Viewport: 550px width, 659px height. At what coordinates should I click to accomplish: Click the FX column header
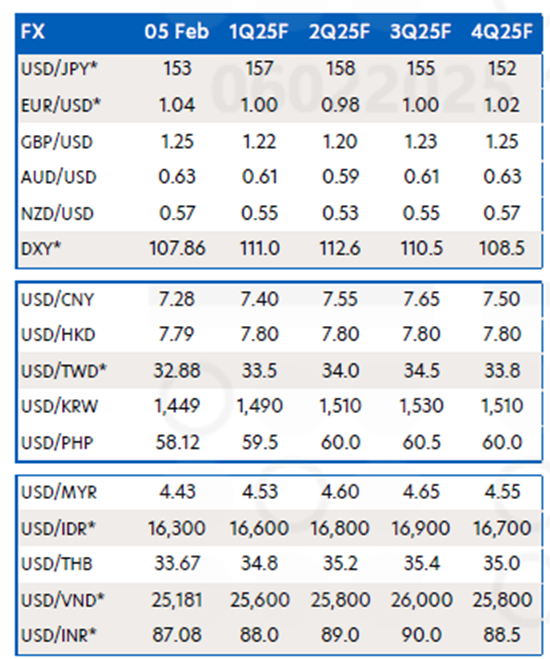click(x=33, y=32)
